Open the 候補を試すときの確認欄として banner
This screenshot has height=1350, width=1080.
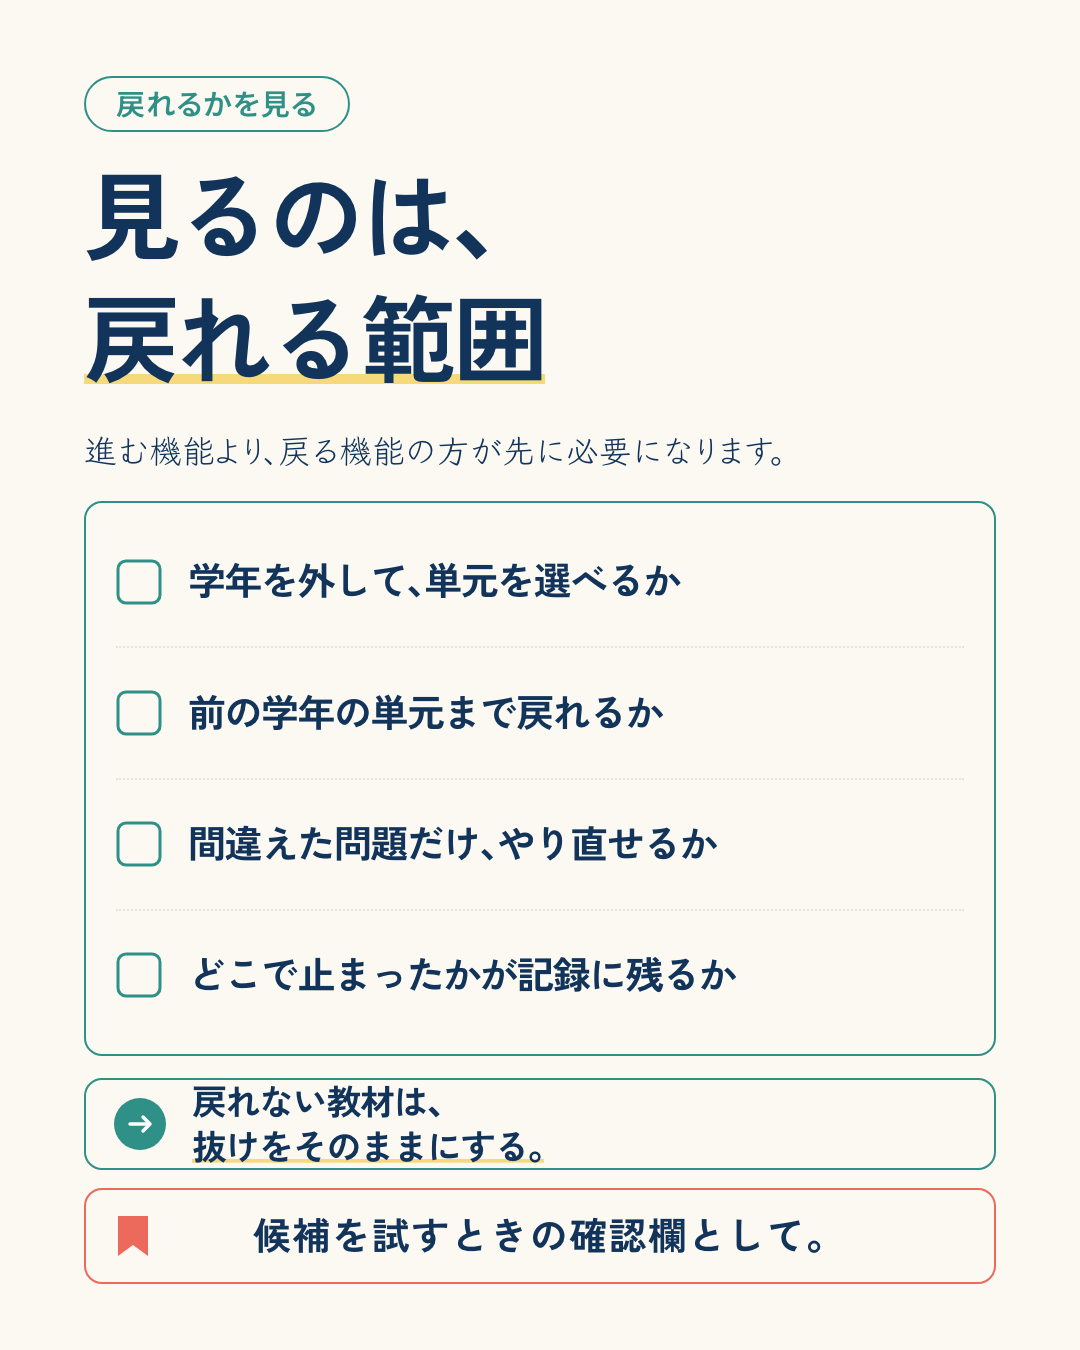[540, 1236]
